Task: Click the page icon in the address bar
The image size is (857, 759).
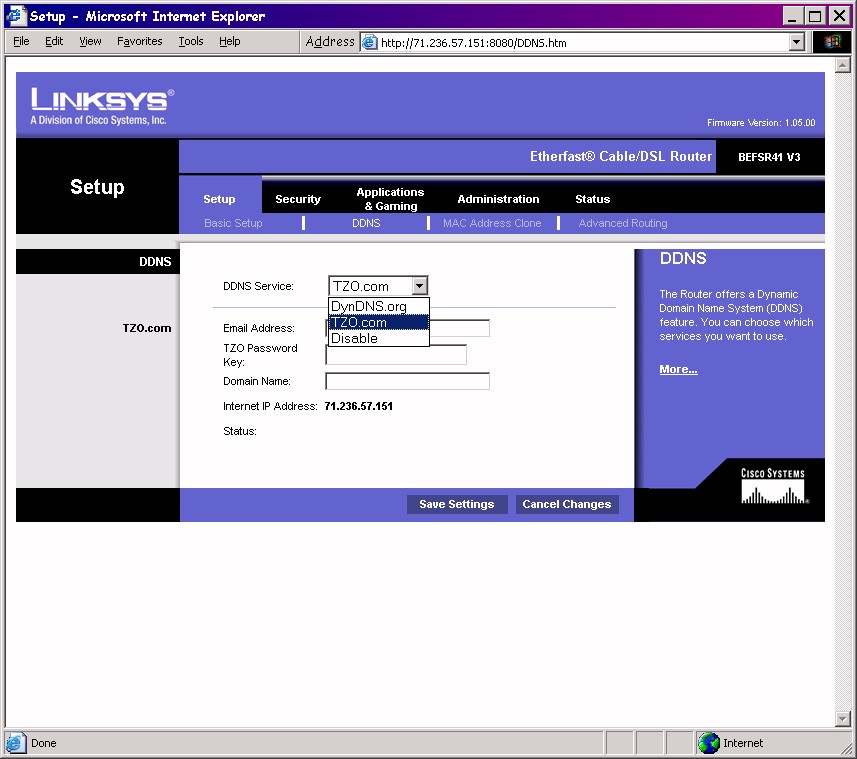Action: pyautogui.click(x=370, y=42)
